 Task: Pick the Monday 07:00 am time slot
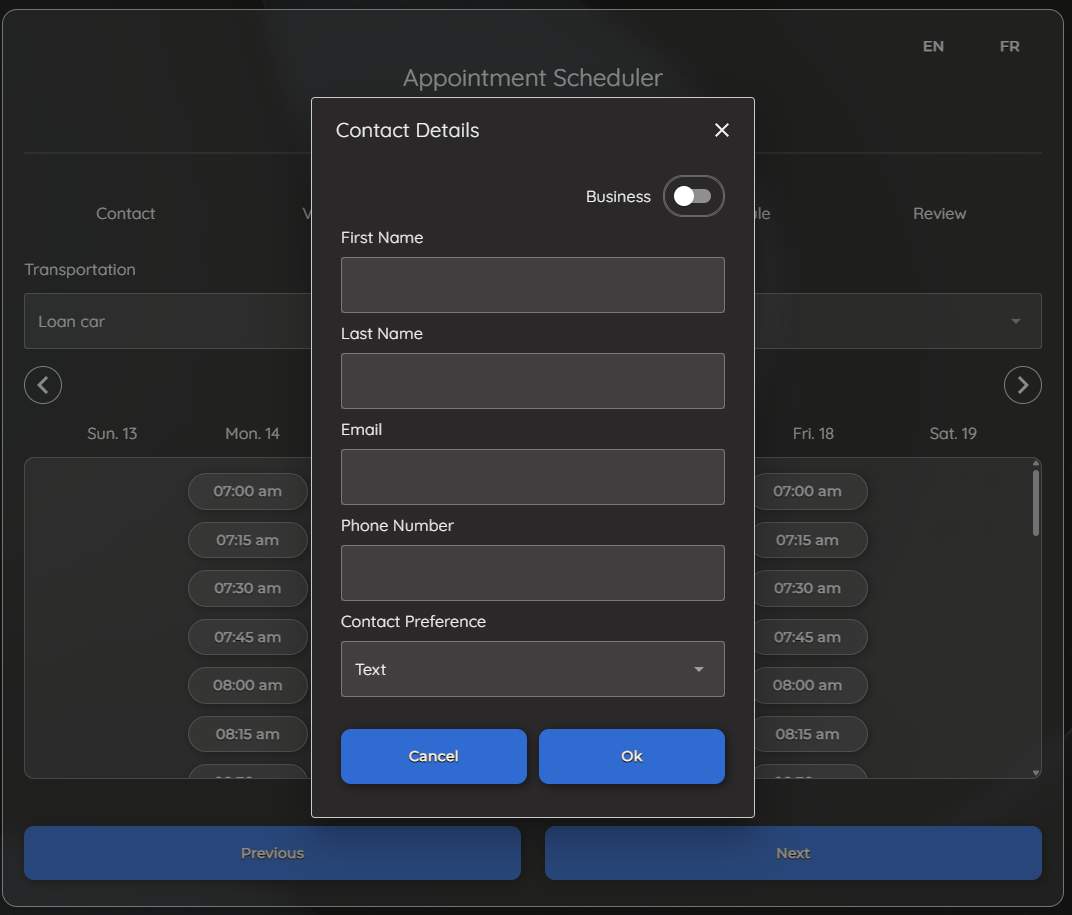coord(248,491)
